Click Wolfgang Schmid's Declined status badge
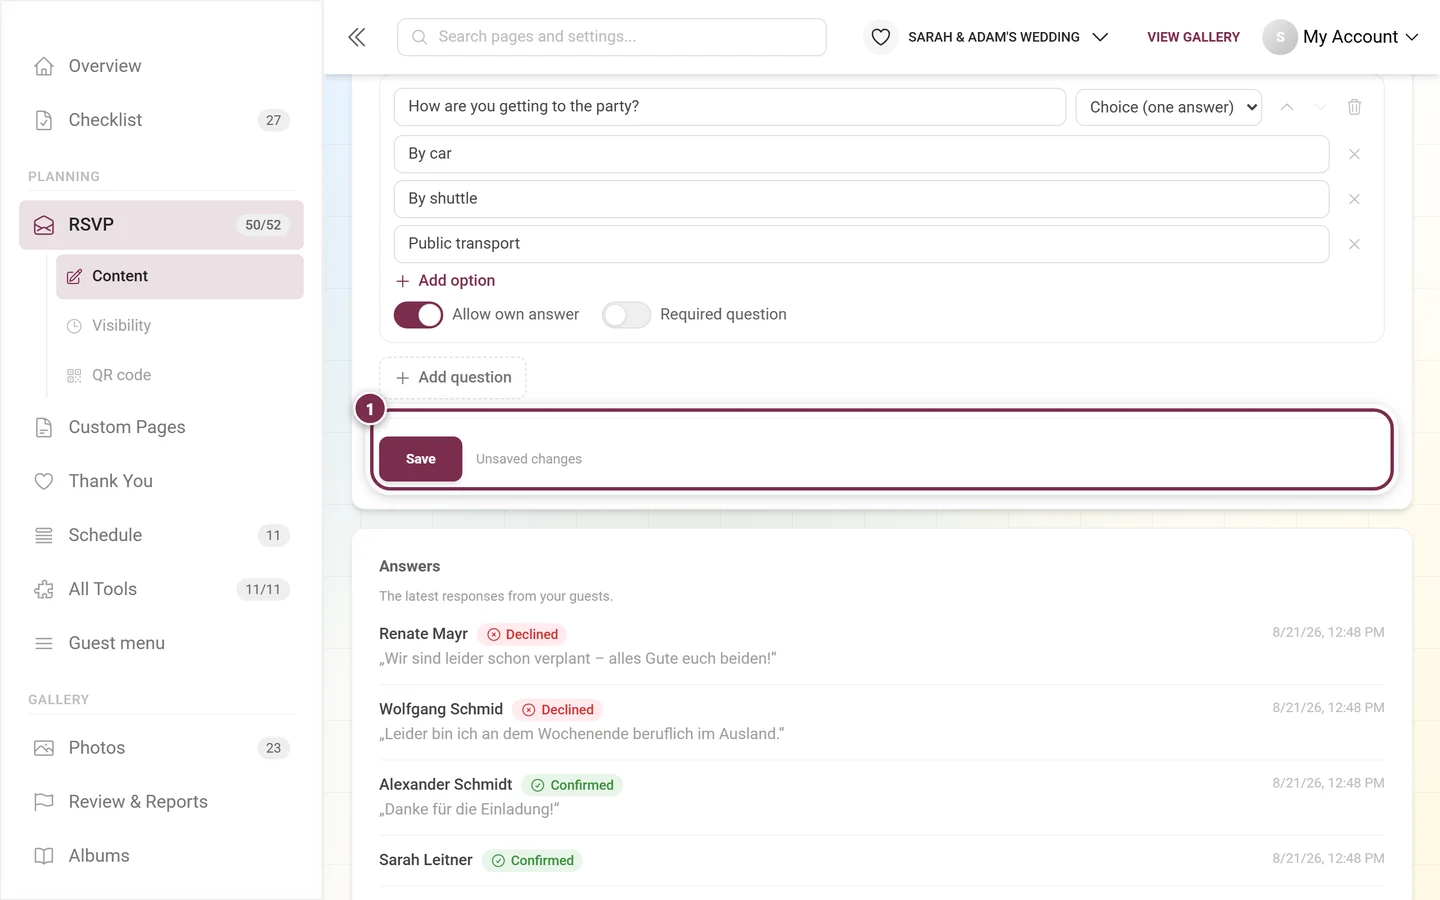Viewport: 1440px width, 900px height. tap(558, 710)
